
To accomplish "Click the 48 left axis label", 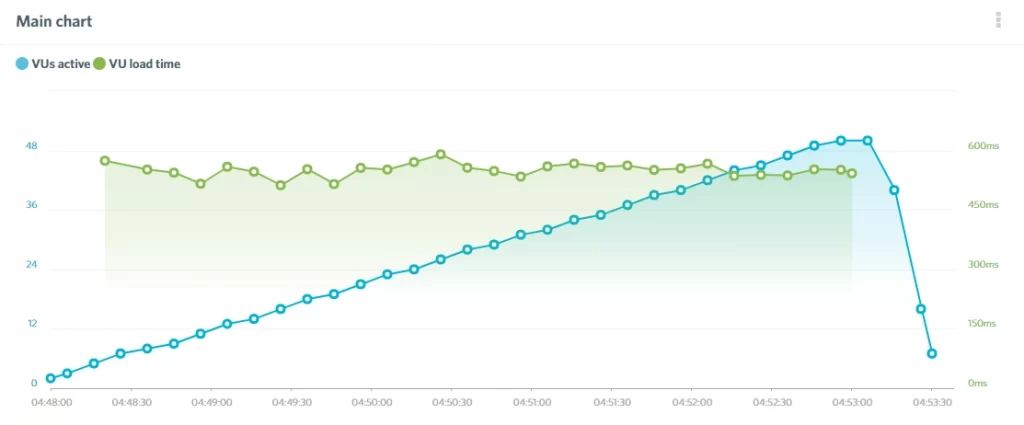I will pyautogui.click(x=31, y=146).
